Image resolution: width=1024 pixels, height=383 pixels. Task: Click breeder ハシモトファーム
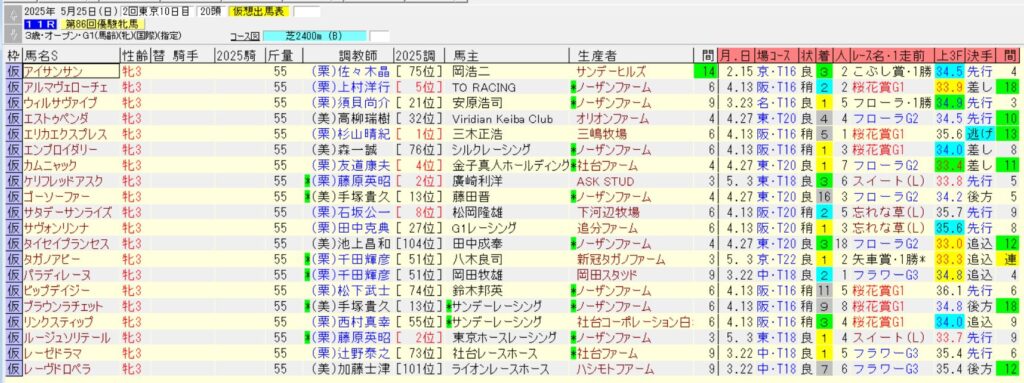[x=616, y=369]
